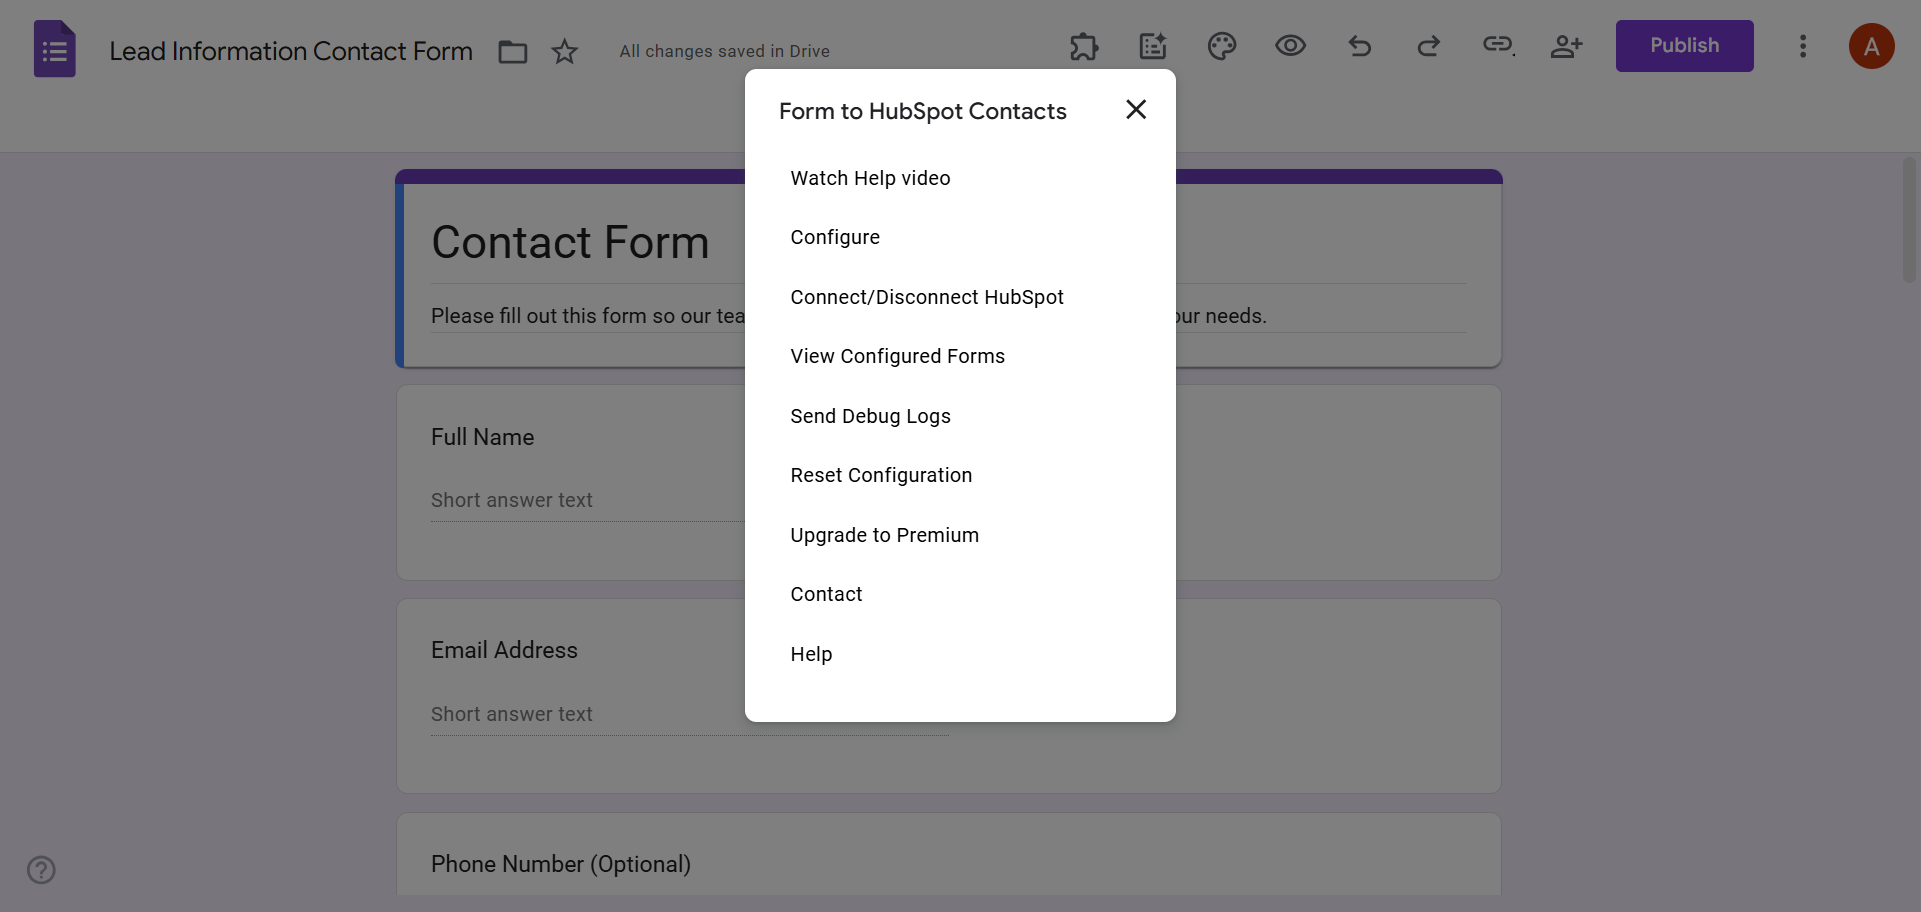Click the page vertical scrollbar
Viewport: 1921px width, 912px height.
(x=1909, y=220)
